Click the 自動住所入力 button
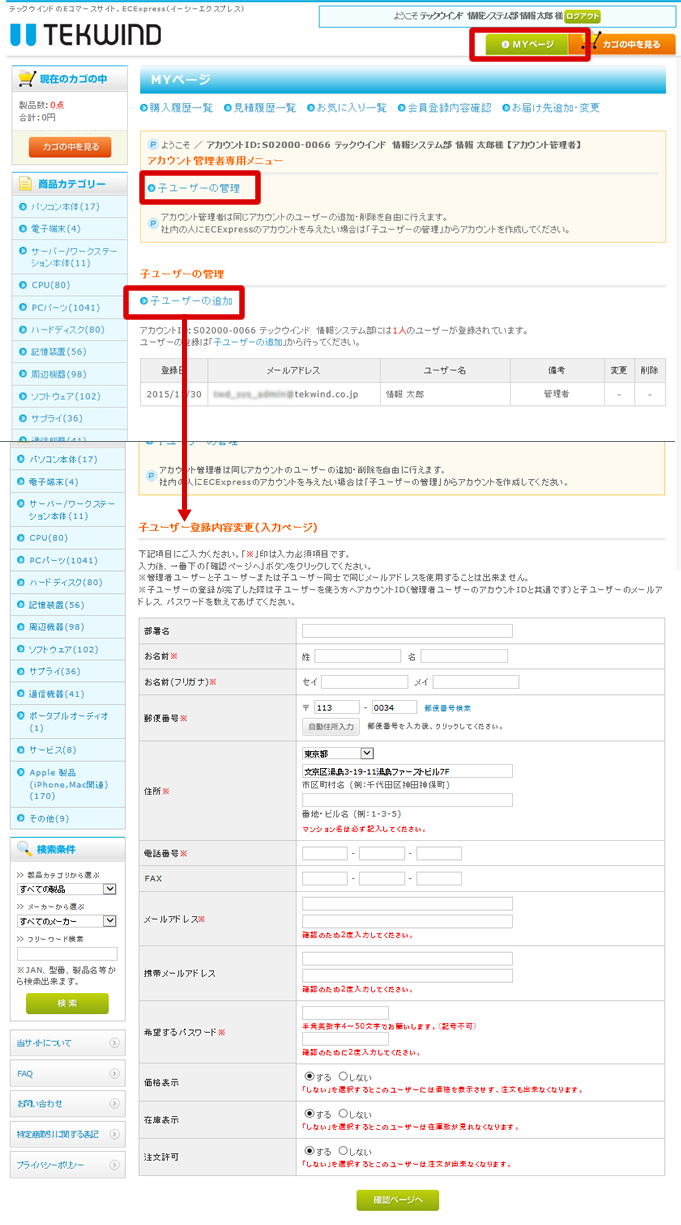The width and height of the screenshot is (681, 1225). click(x=331, y=727)
